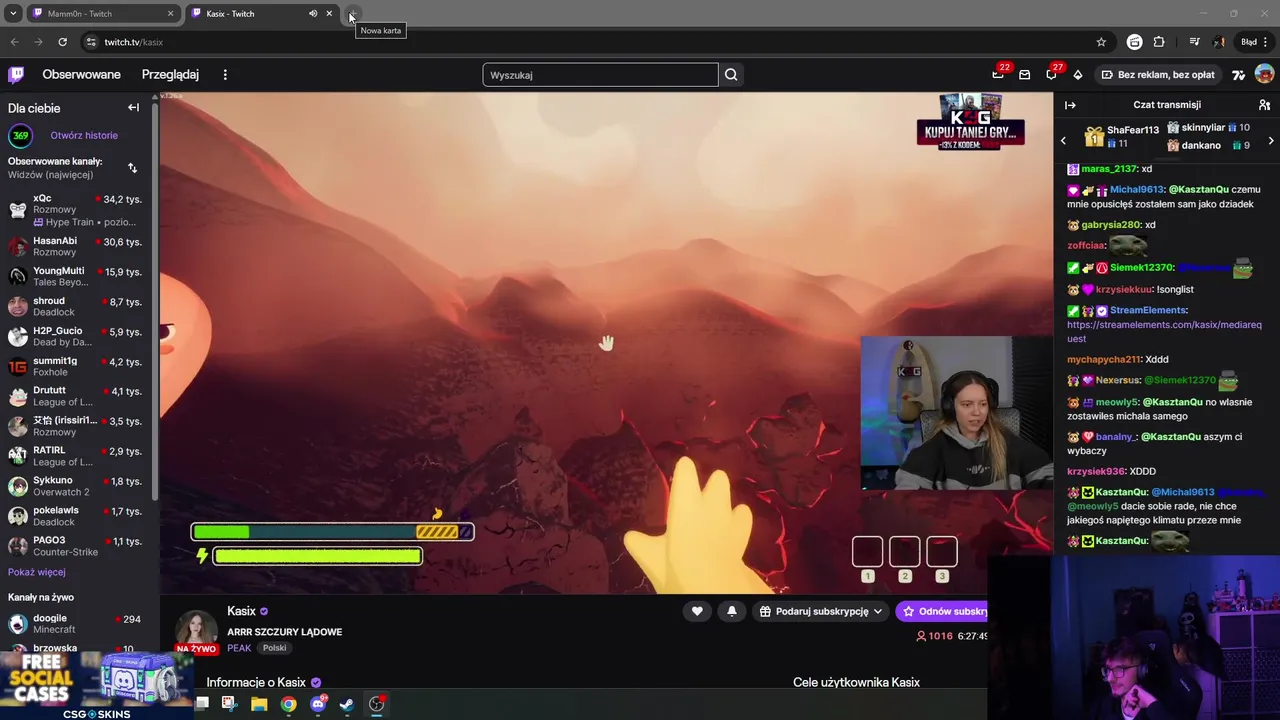Open Kasix channel avatar

pyautogui.click(x=196, y=631)
